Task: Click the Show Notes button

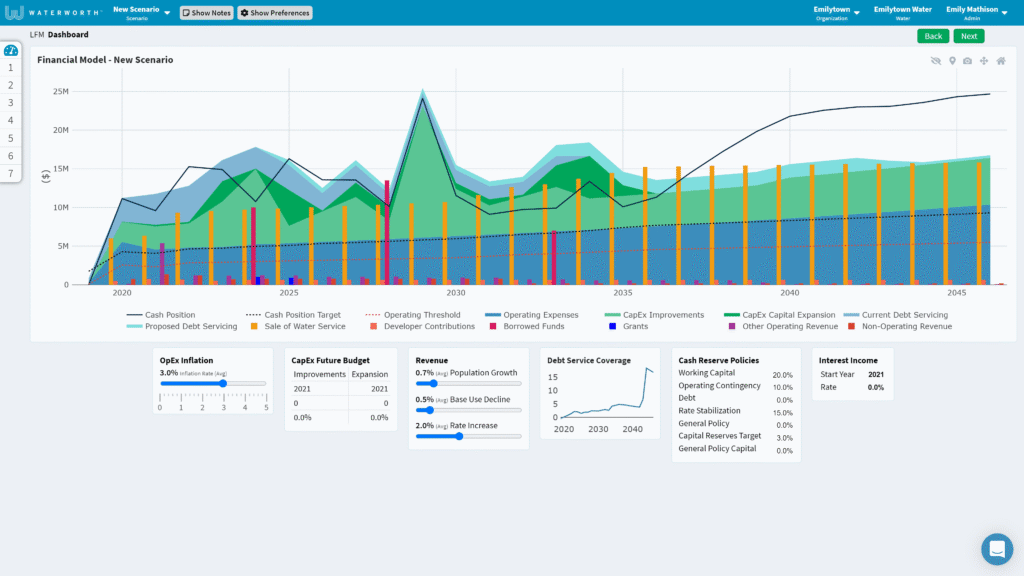Action: [x=206, y=12]
